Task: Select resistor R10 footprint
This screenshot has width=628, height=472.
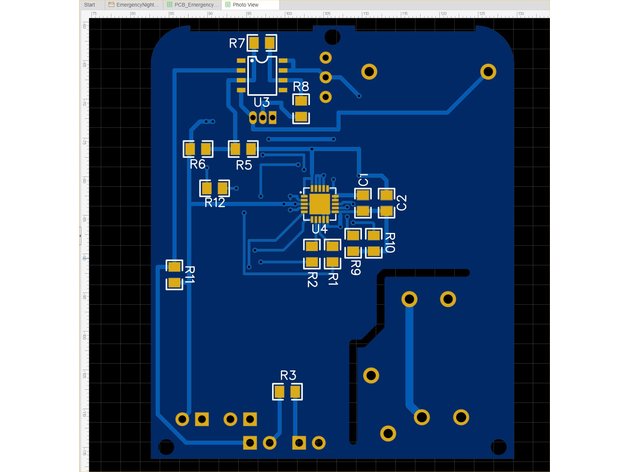Action: tap(374, 242)
